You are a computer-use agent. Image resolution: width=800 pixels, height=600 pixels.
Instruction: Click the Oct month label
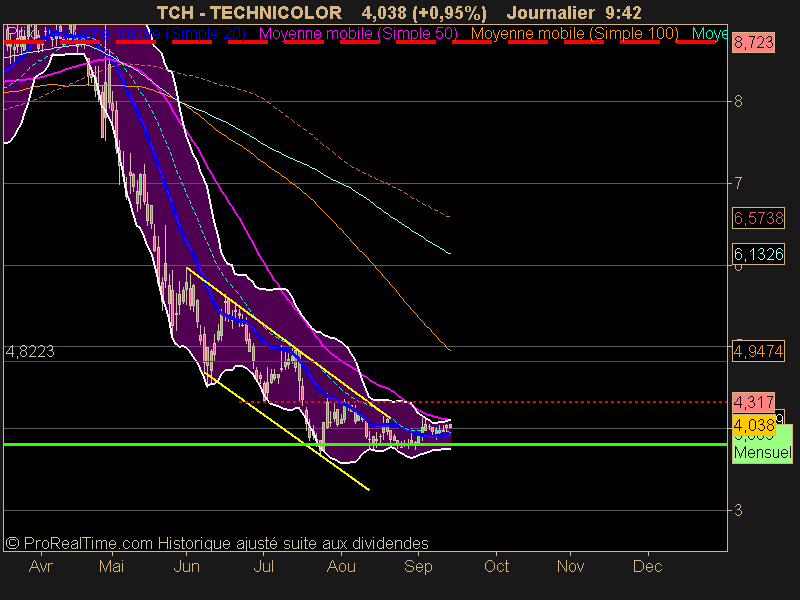click(x=496, y=566)
